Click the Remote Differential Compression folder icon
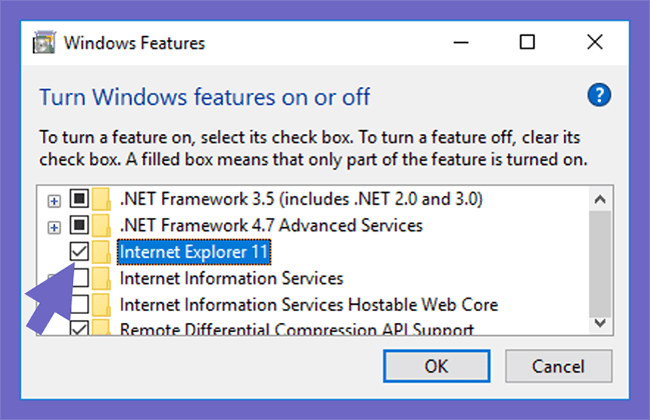The image size is (650, 420). 101,328
